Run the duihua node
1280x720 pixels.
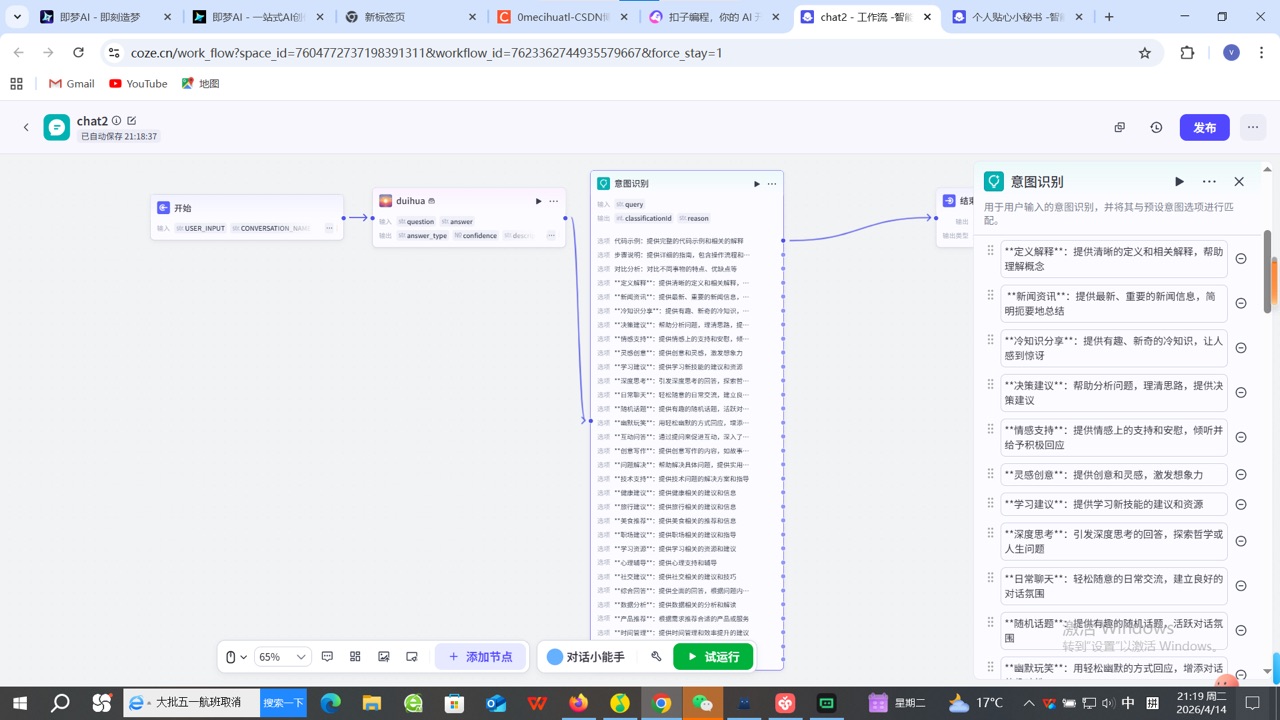538,201
